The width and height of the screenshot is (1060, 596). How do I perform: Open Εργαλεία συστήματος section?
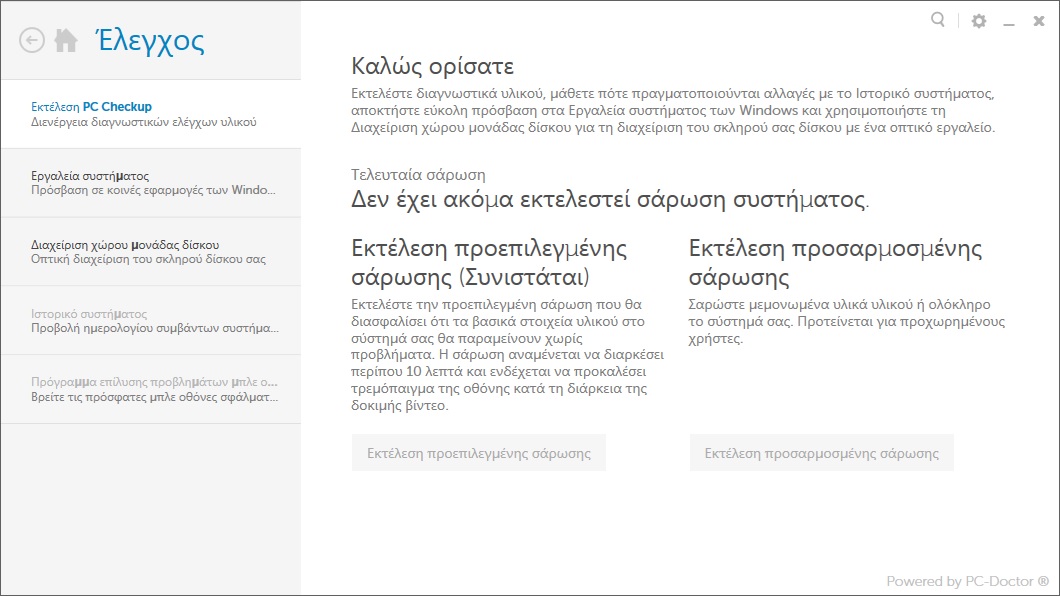151,183
